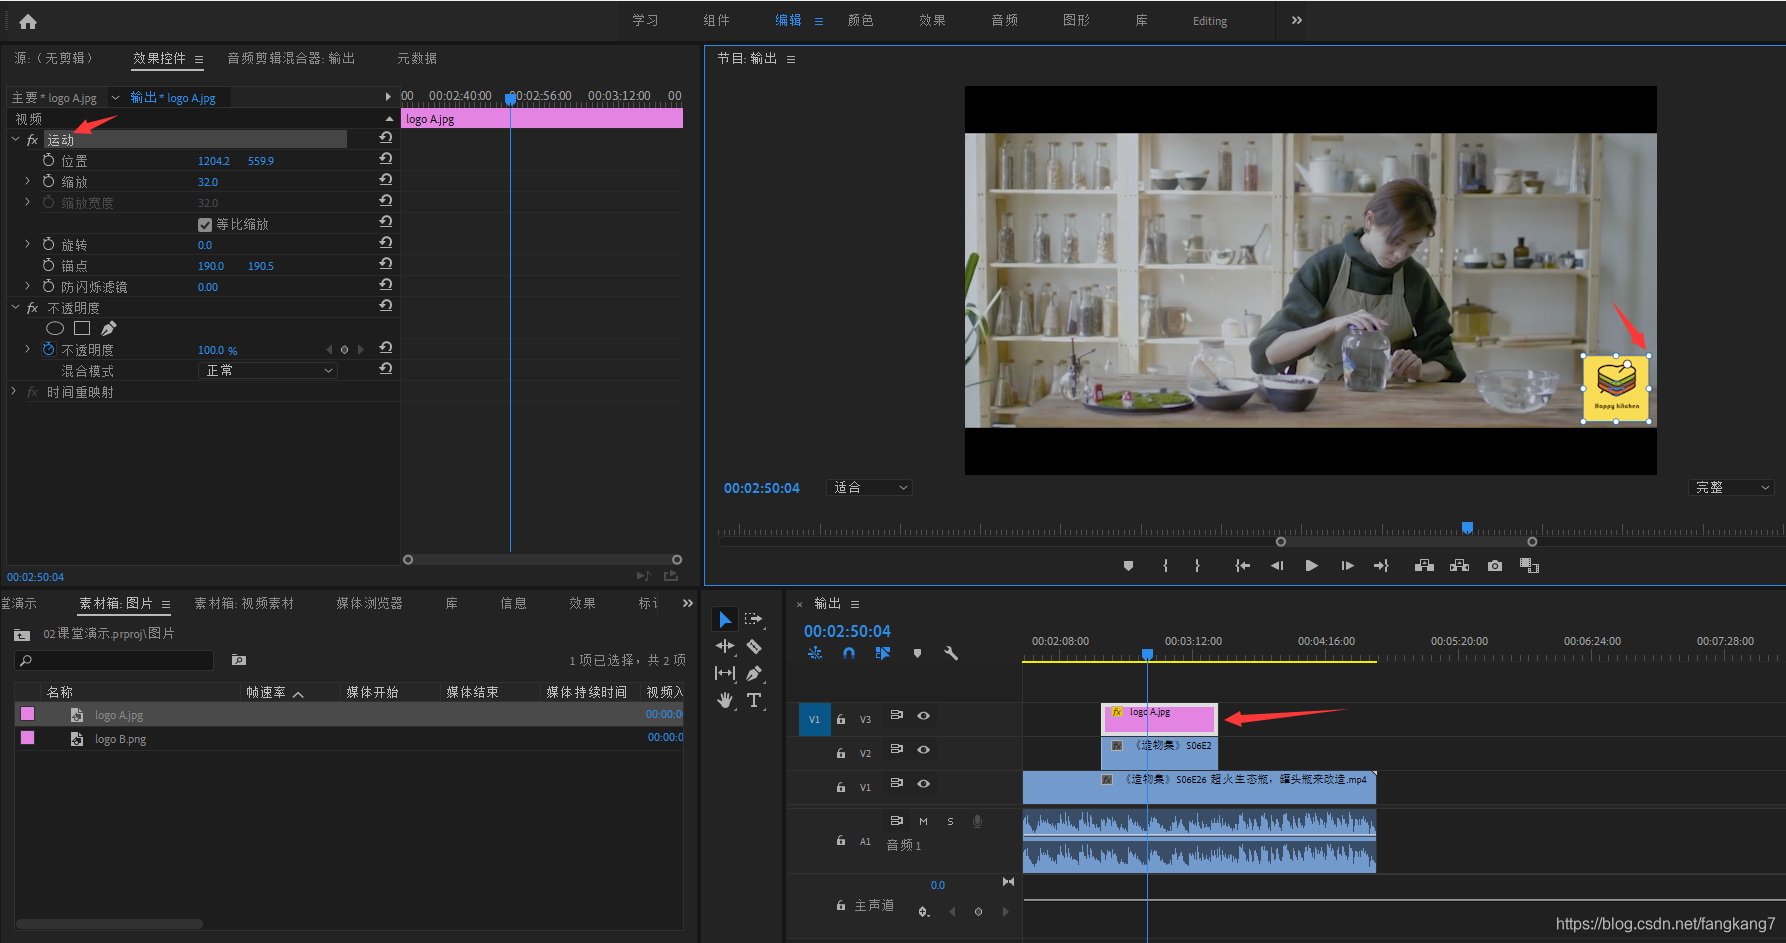Select the Track Select Forward tool
This screenshot has height=943, width=1786.
click(754, 620)
